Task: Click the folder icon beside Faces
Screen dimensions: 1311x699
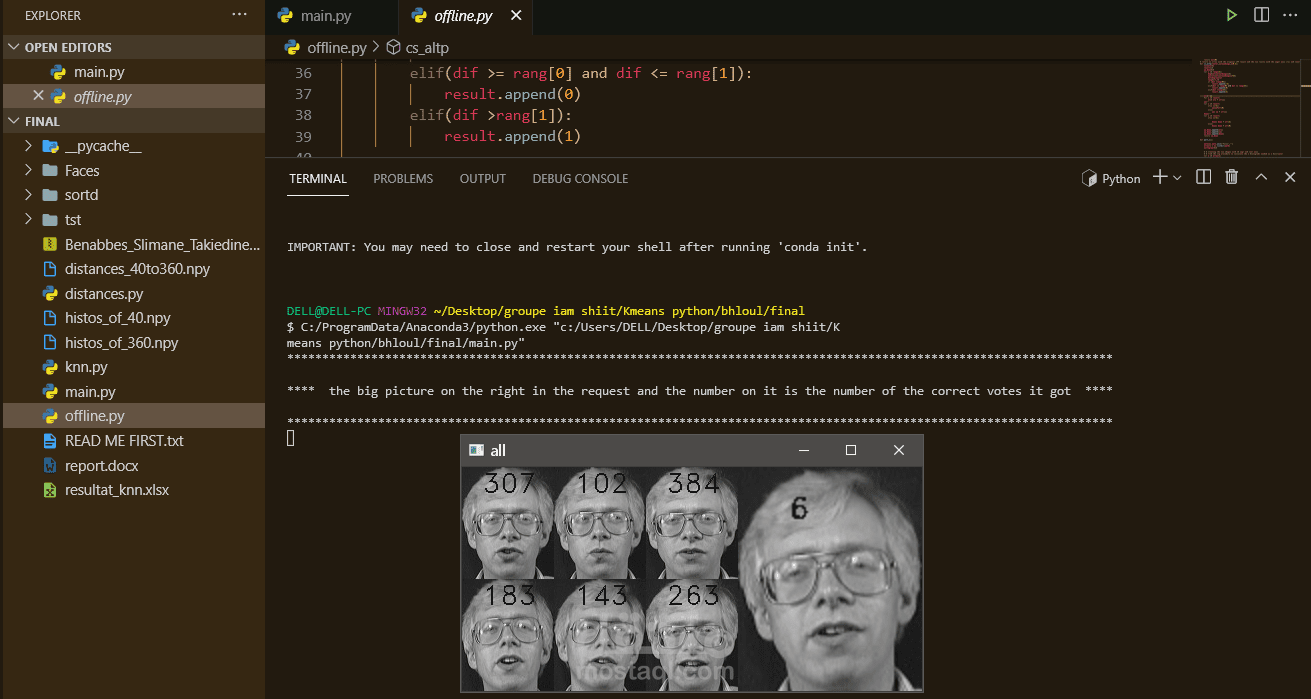Action: [x=50, y=170]
